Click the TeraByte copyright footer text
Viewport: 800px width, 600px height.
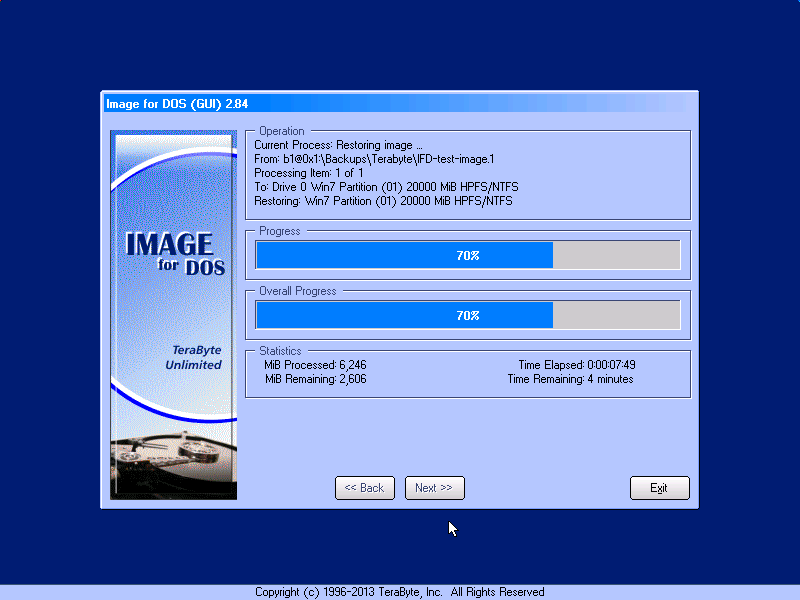click(399, 592)
